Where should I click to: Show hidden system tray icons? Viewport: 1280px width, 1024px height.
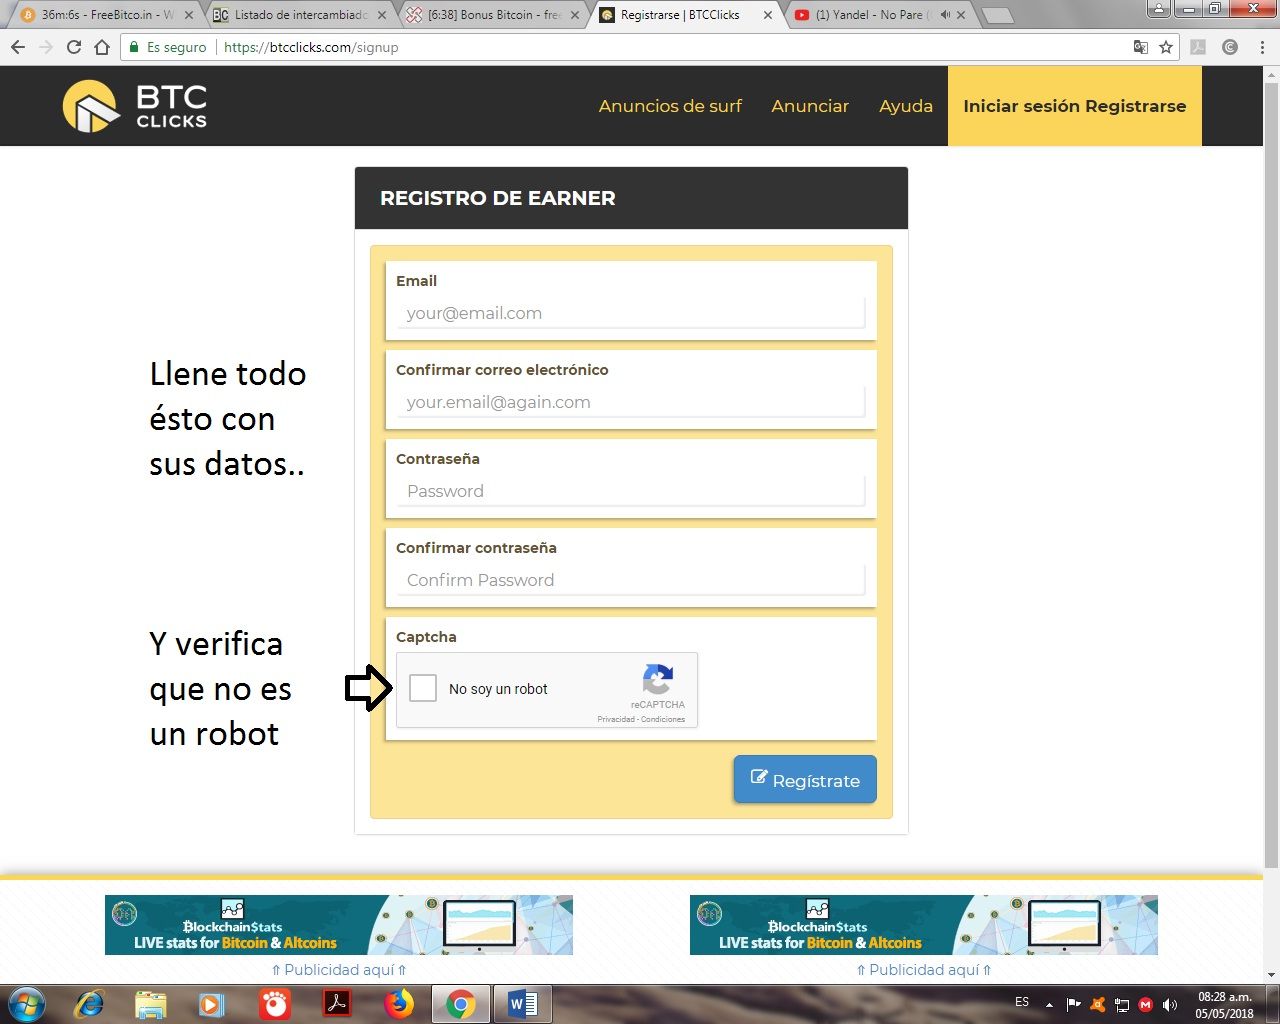[1049, 1004]
